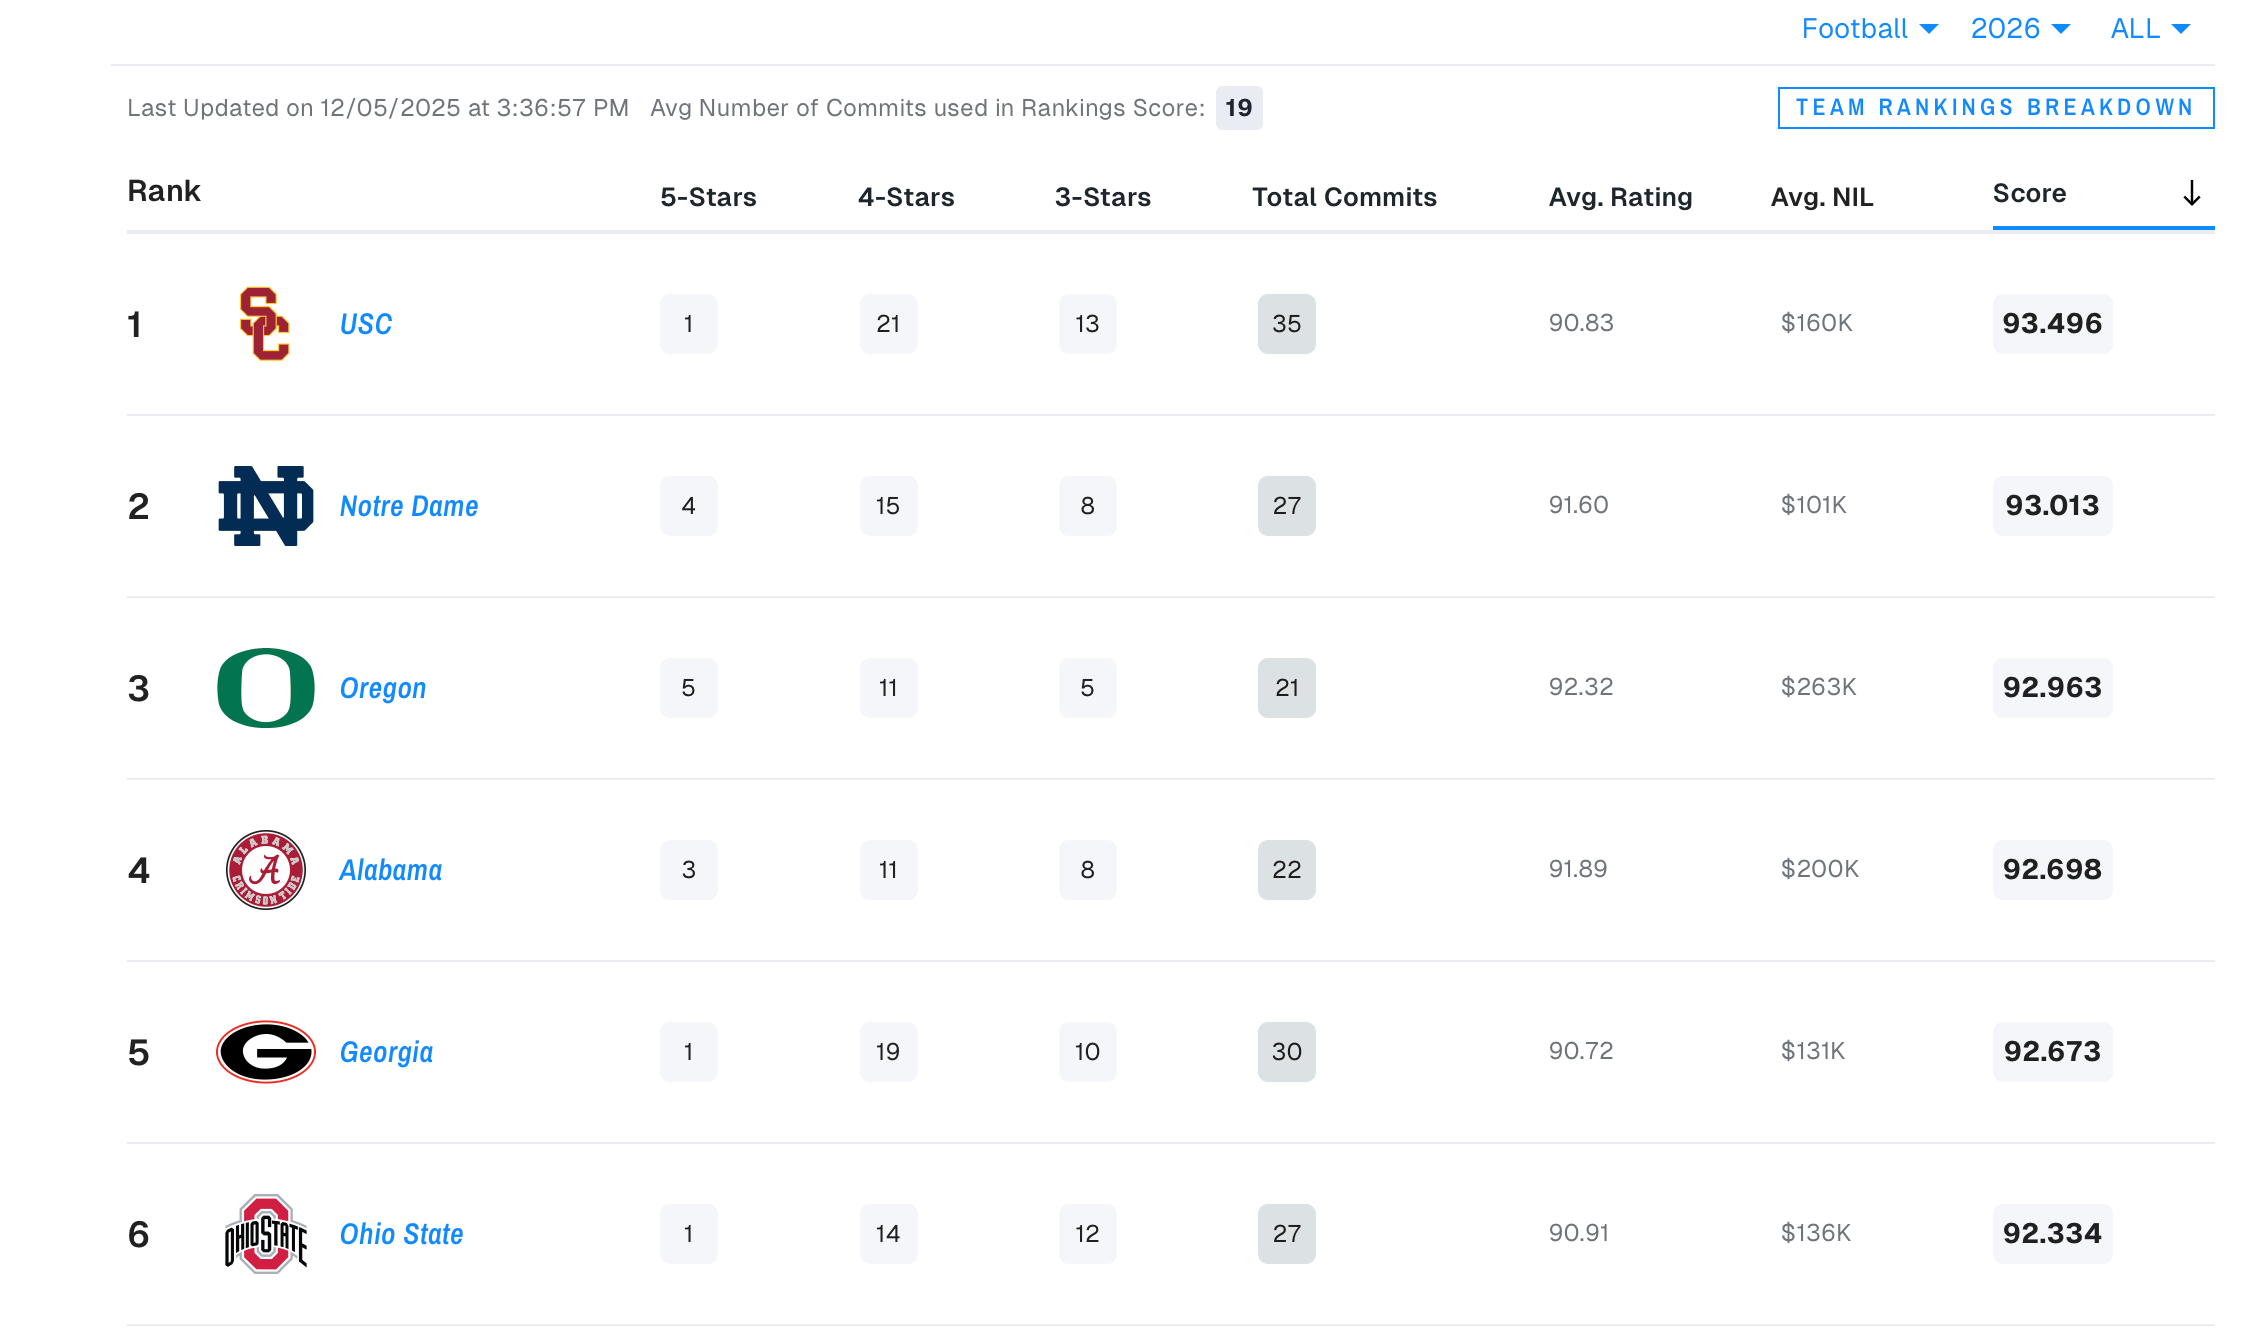Open the Notre Dame team link
Screen dimensions: 2252x1341
[x=409, y=506]
